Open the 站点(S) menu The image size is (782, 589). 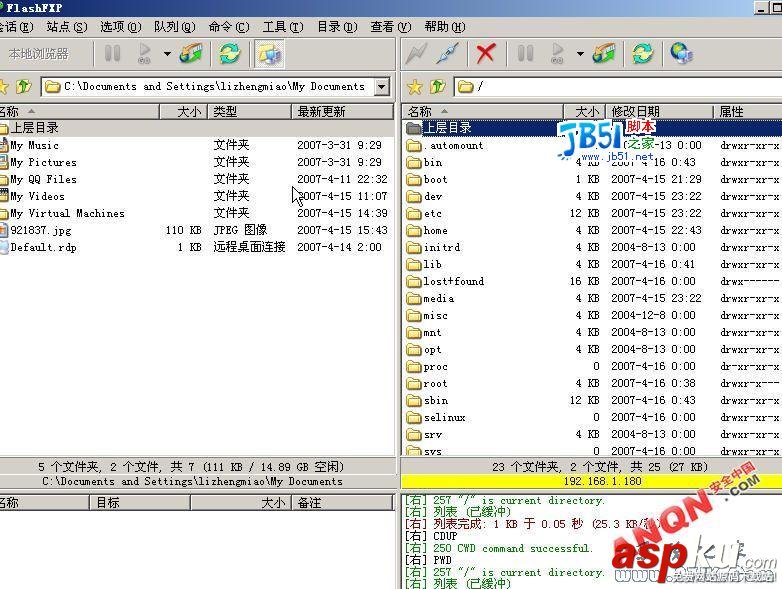[66, 26]
